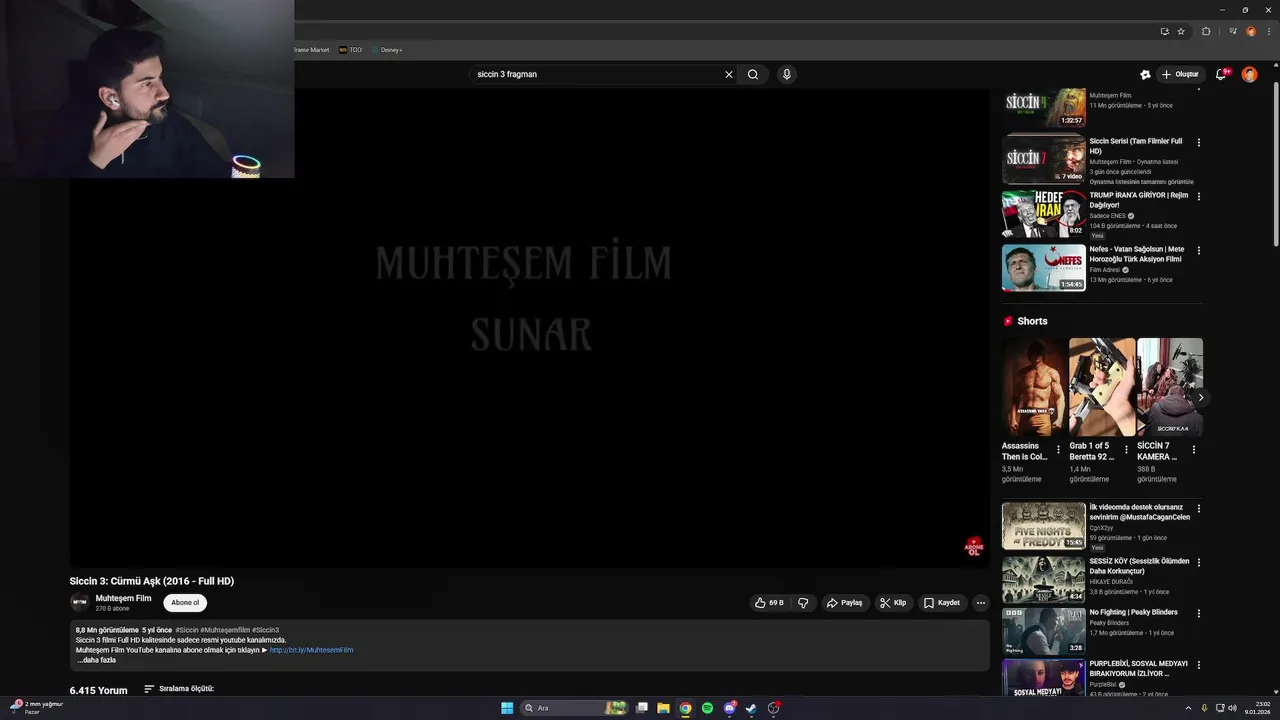Open options for Grab 1 of 5 short
The width and height of the screenshot is (1280, 720).
pos(1126,450)
